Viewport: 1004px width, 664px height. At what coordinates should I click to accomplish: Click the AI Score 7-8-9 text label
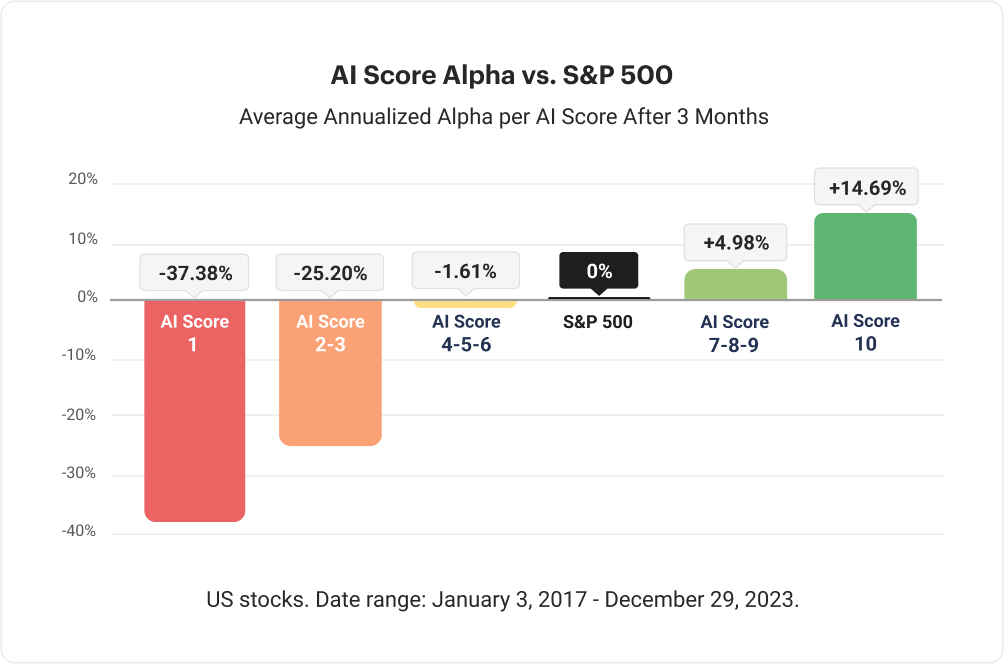tap(735, 333)
